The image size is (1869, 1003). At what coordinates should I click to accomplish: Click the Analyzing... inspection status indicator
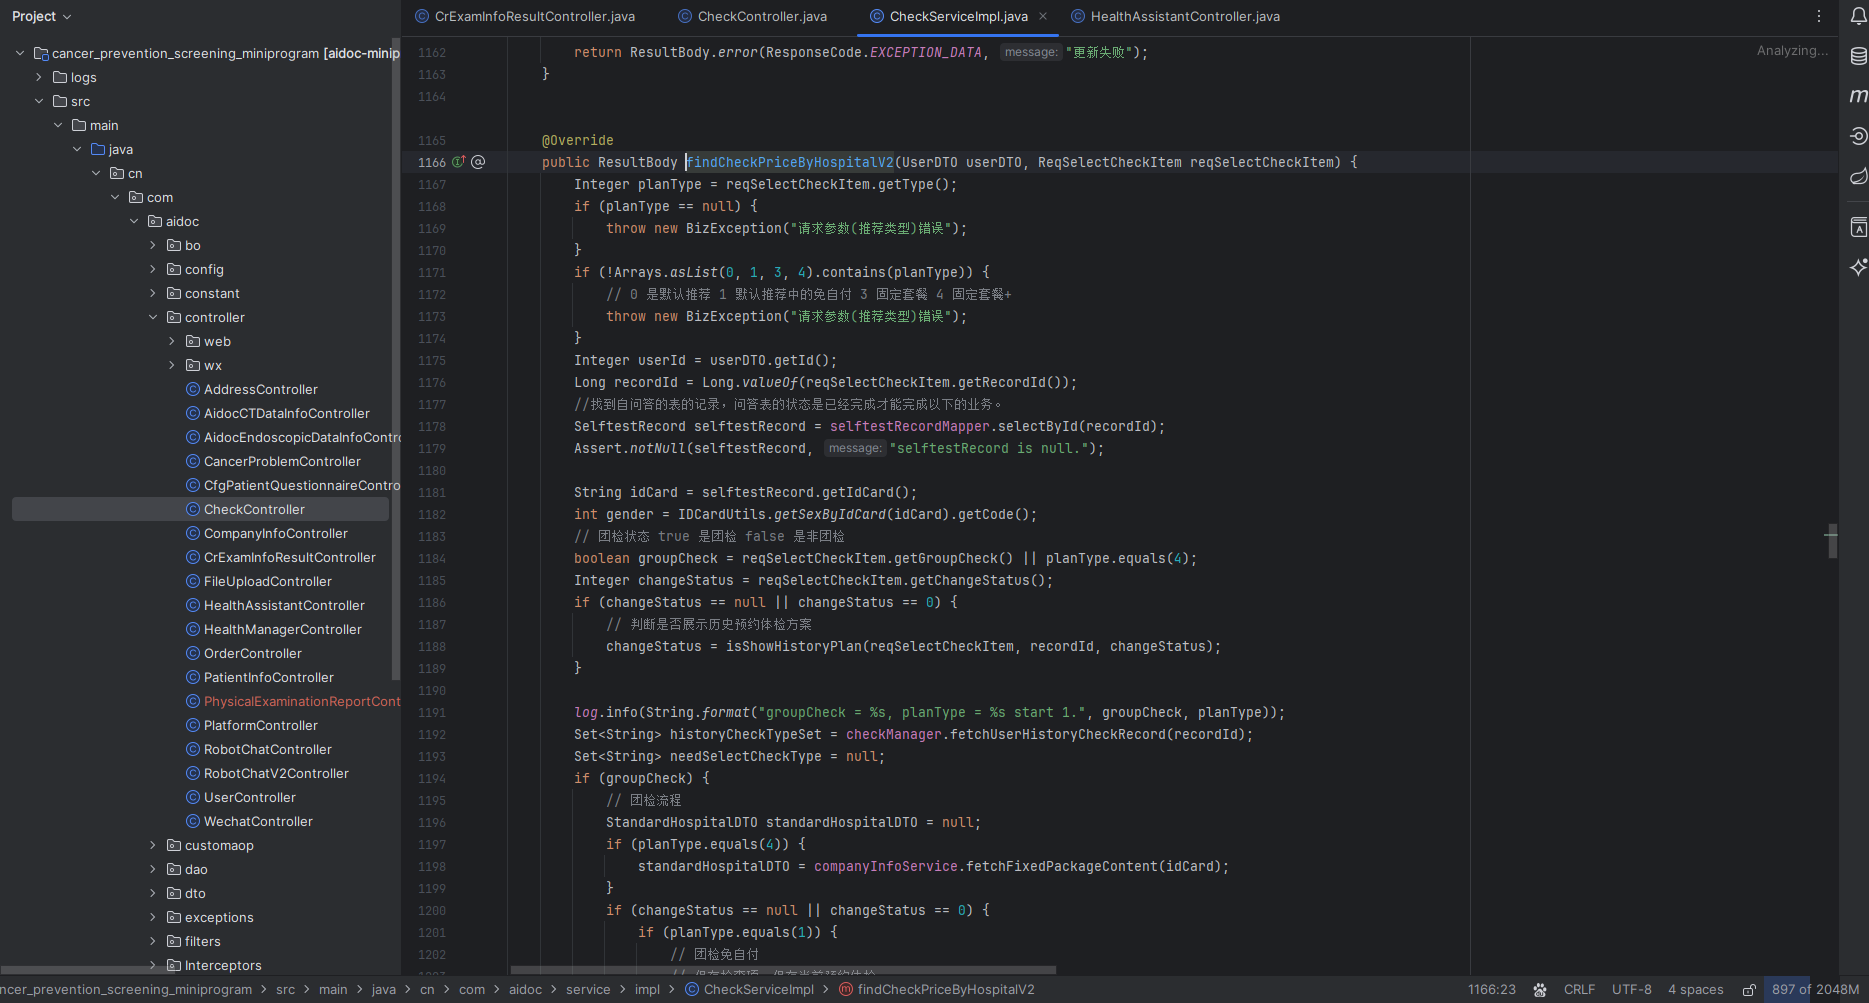coord(1792,51)
